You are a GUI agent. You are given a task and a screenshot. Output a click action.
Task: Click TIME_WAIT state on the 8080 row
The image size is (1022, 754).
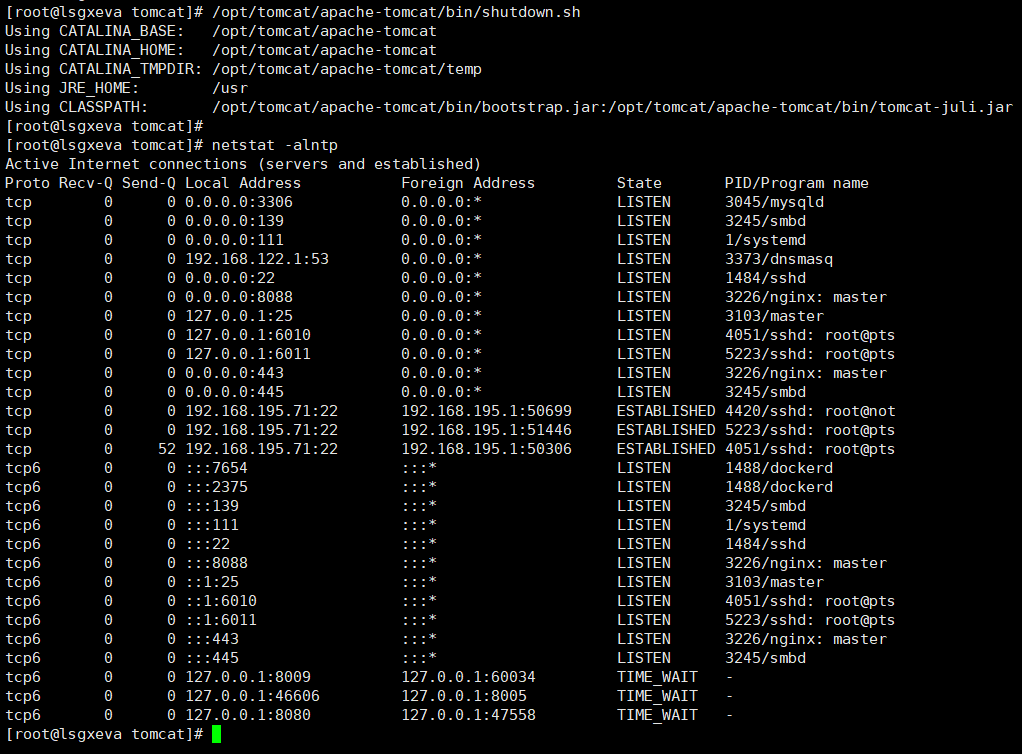point(657,714)
